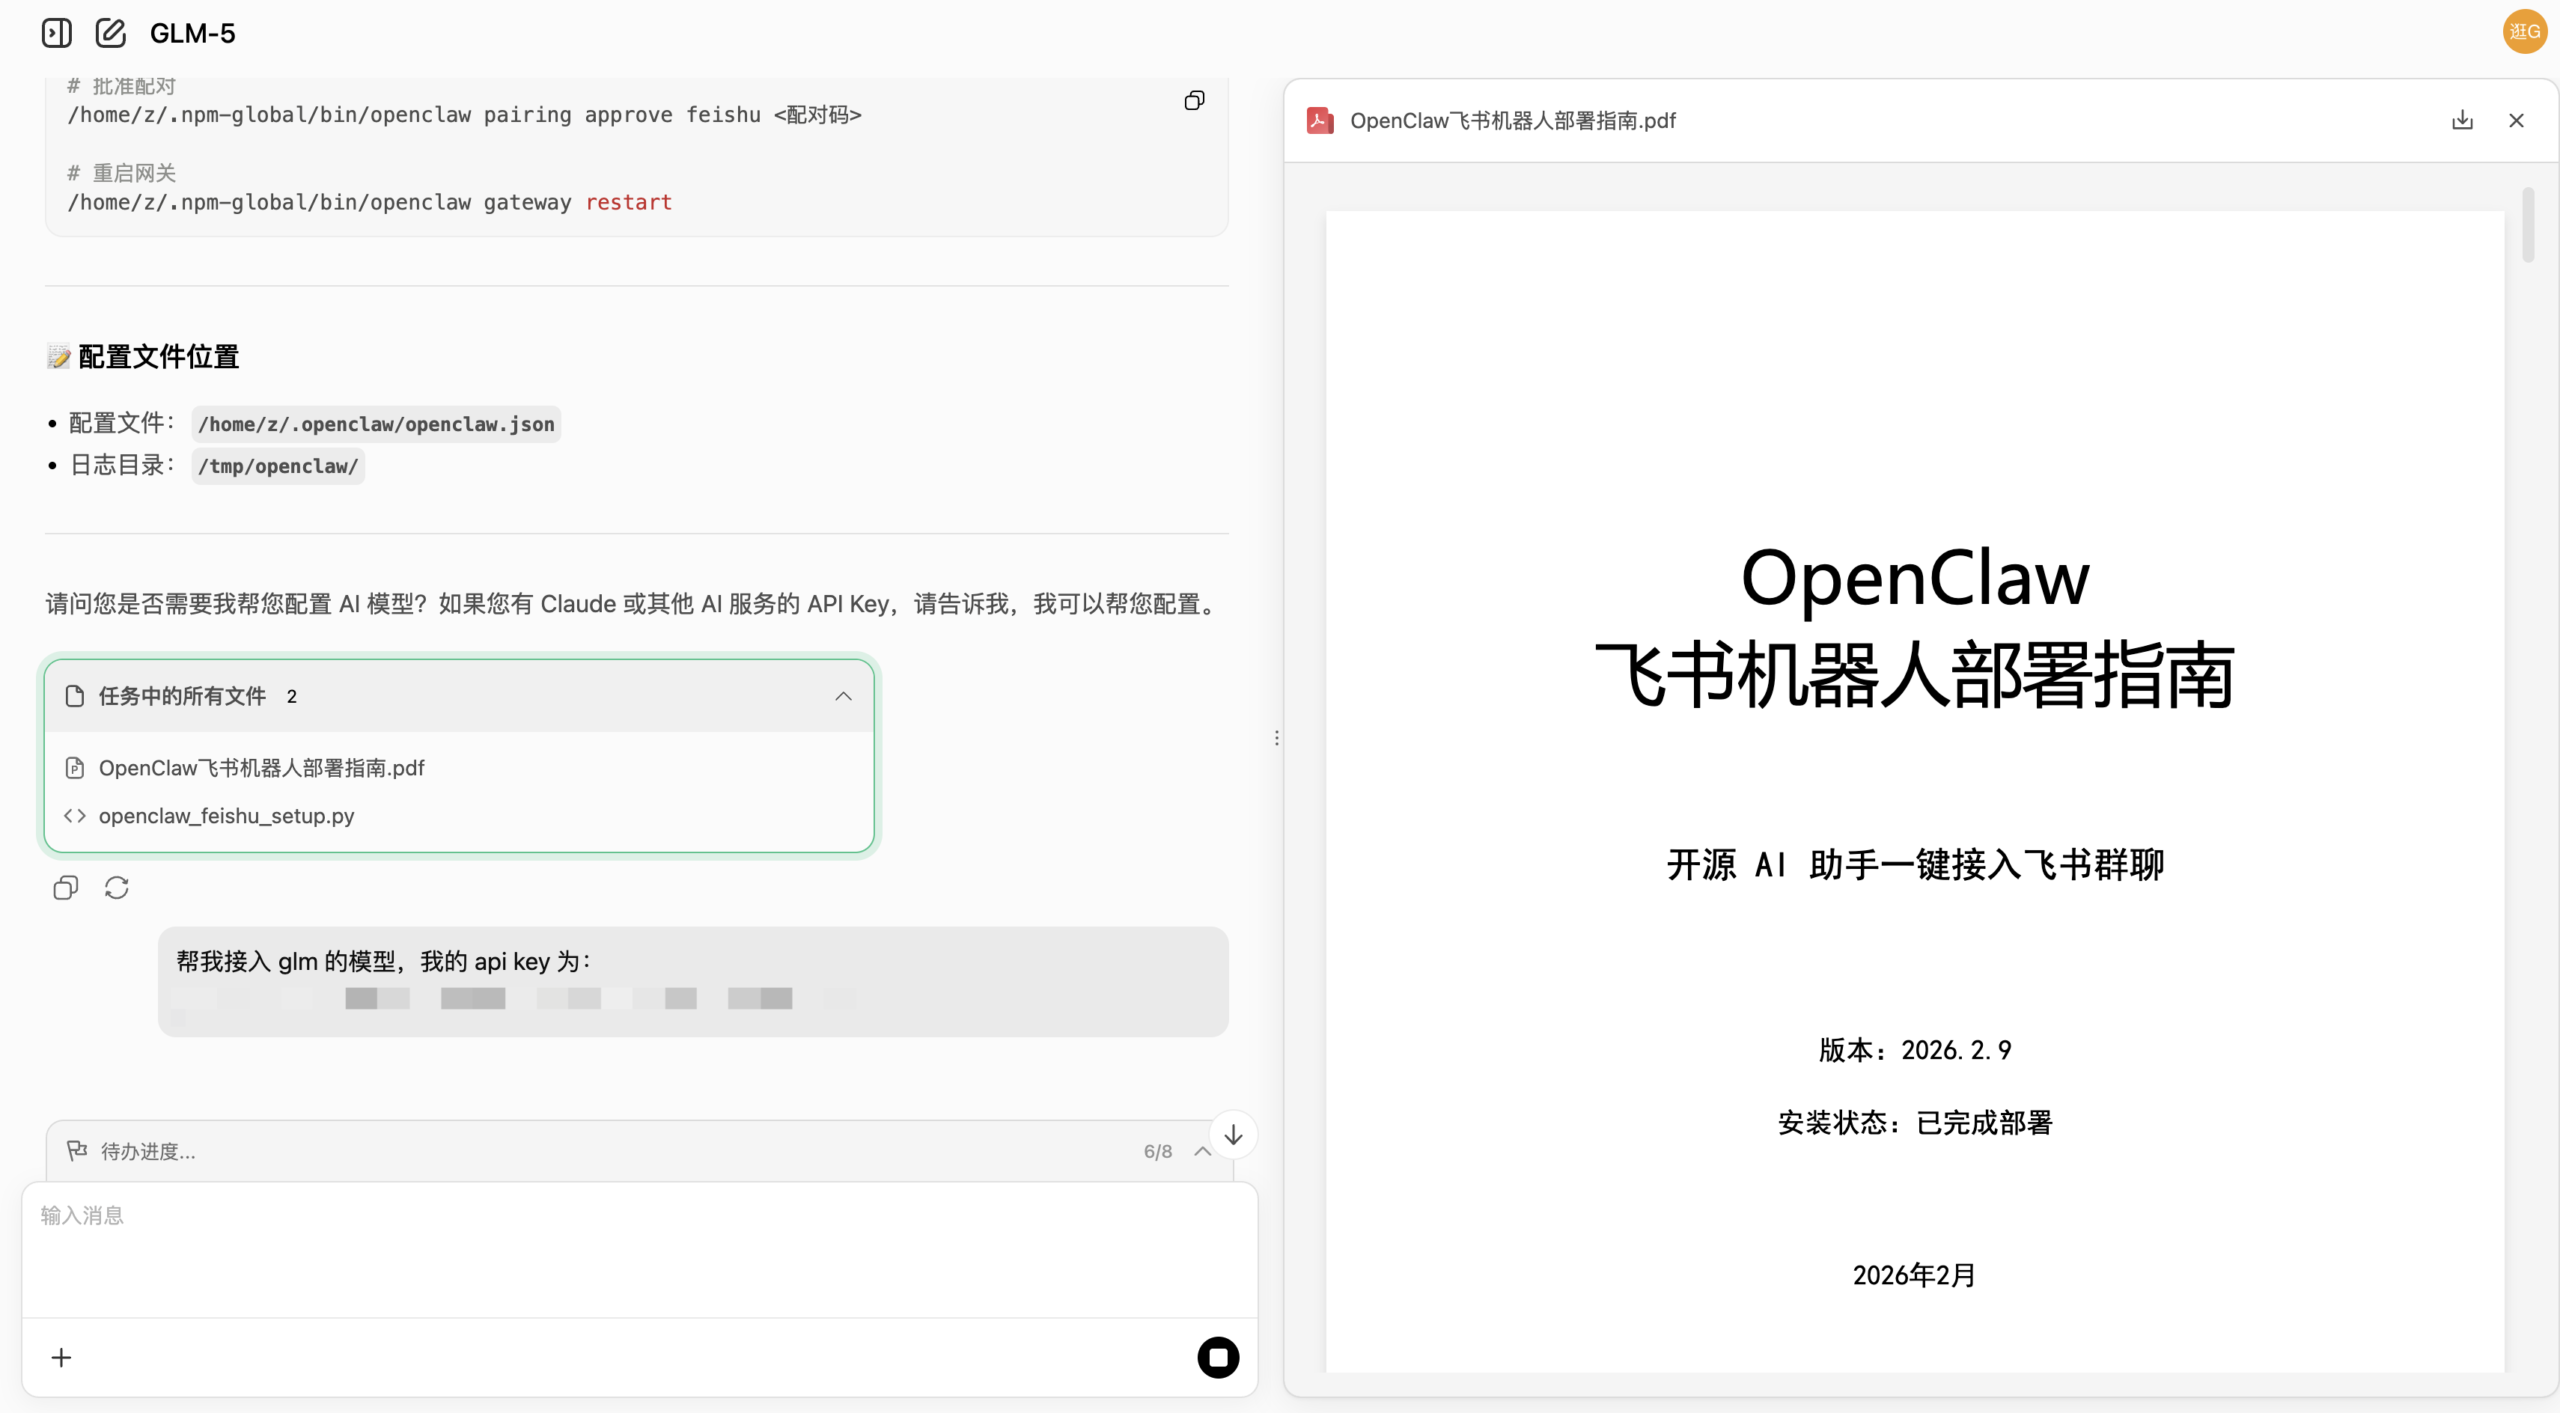Copy the code block with the copy icon
The height and width of the screenshot is (1413, 2560).
click(1193, 100)
